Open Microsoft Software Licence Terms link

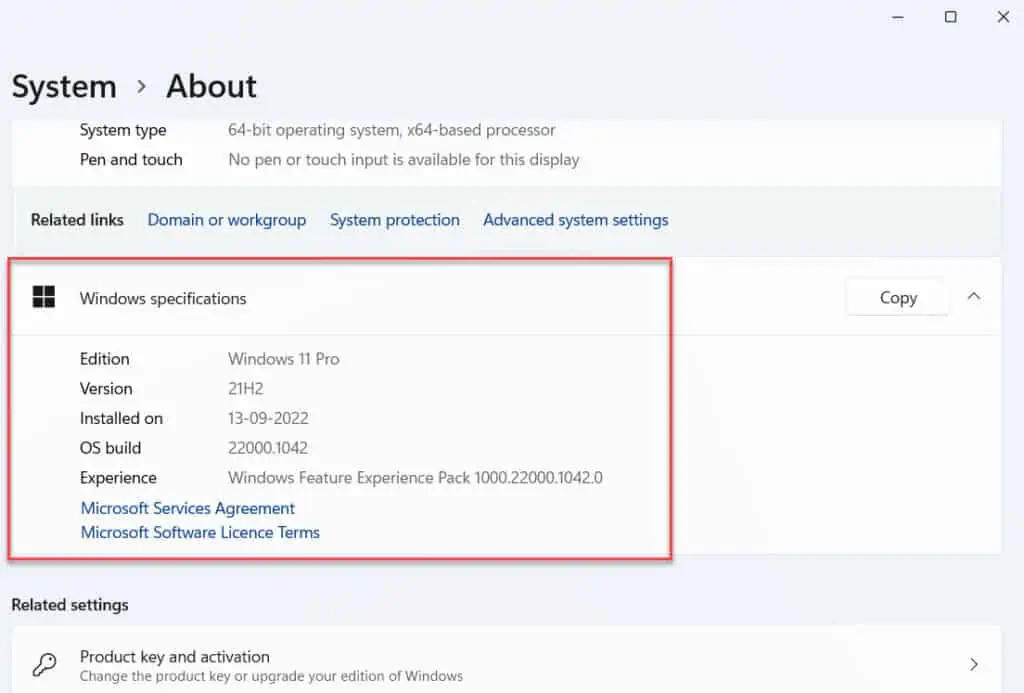click(x=200, y=532)
